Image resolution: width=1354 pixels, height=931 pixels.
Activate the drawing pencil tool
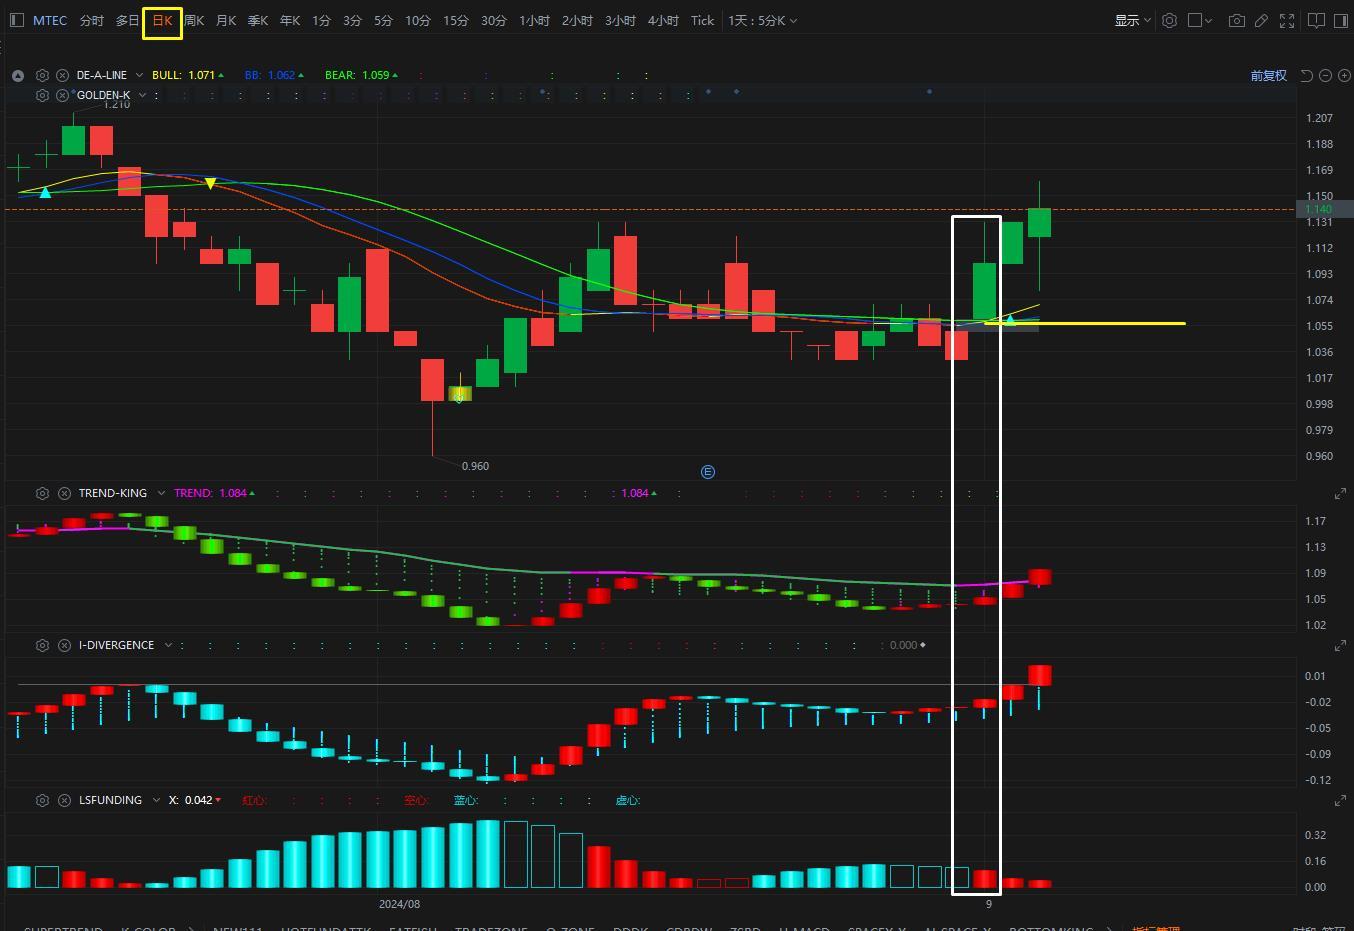click(1262, 20)
